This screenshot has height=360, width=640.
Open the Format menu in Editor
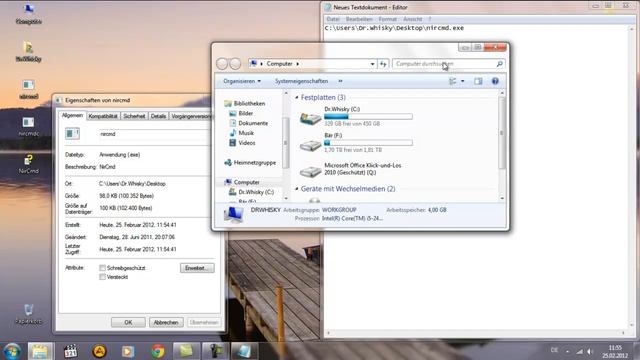pos(387,19)
